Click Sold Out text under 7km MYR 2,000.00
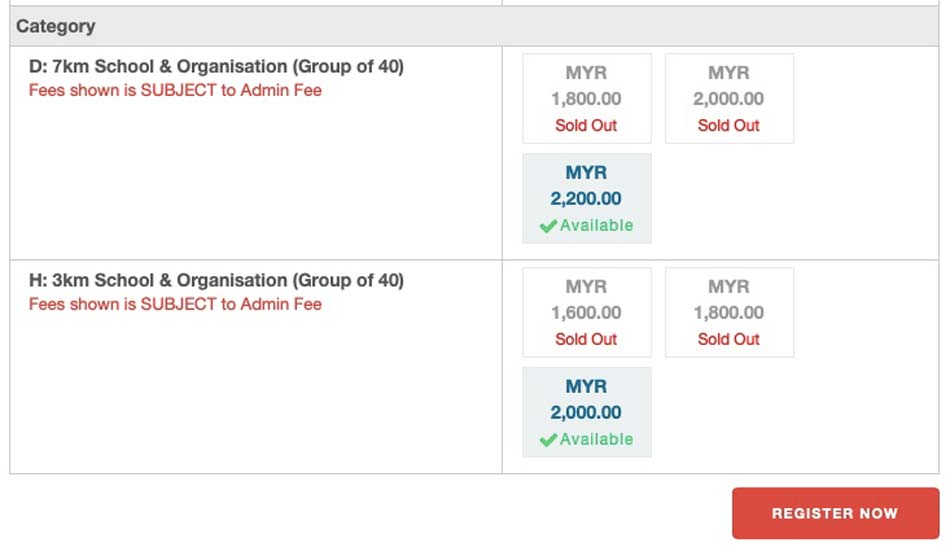The width and height of the screenshot is (950, 560). (x=728, y=125)
